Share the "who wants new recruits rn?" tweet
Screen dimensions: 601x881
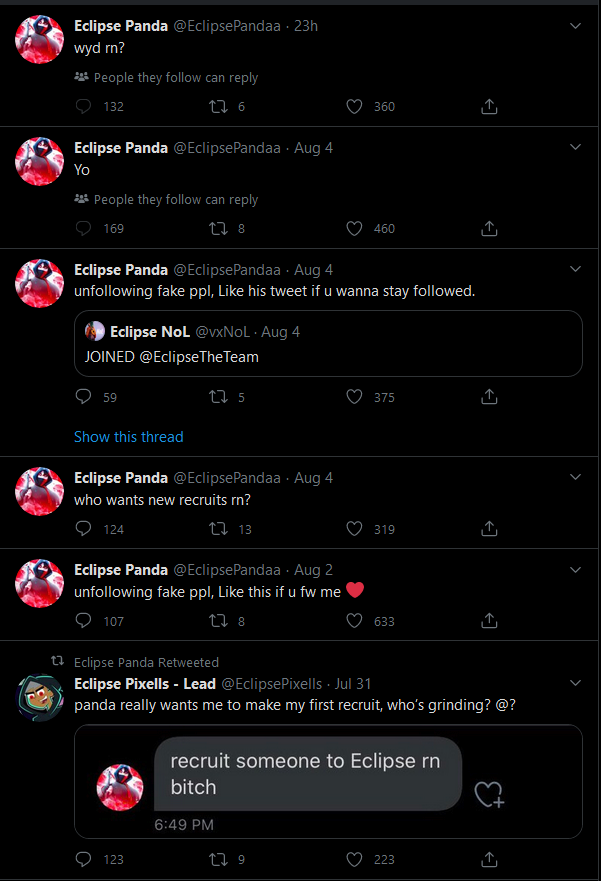(x=489, y=529)
